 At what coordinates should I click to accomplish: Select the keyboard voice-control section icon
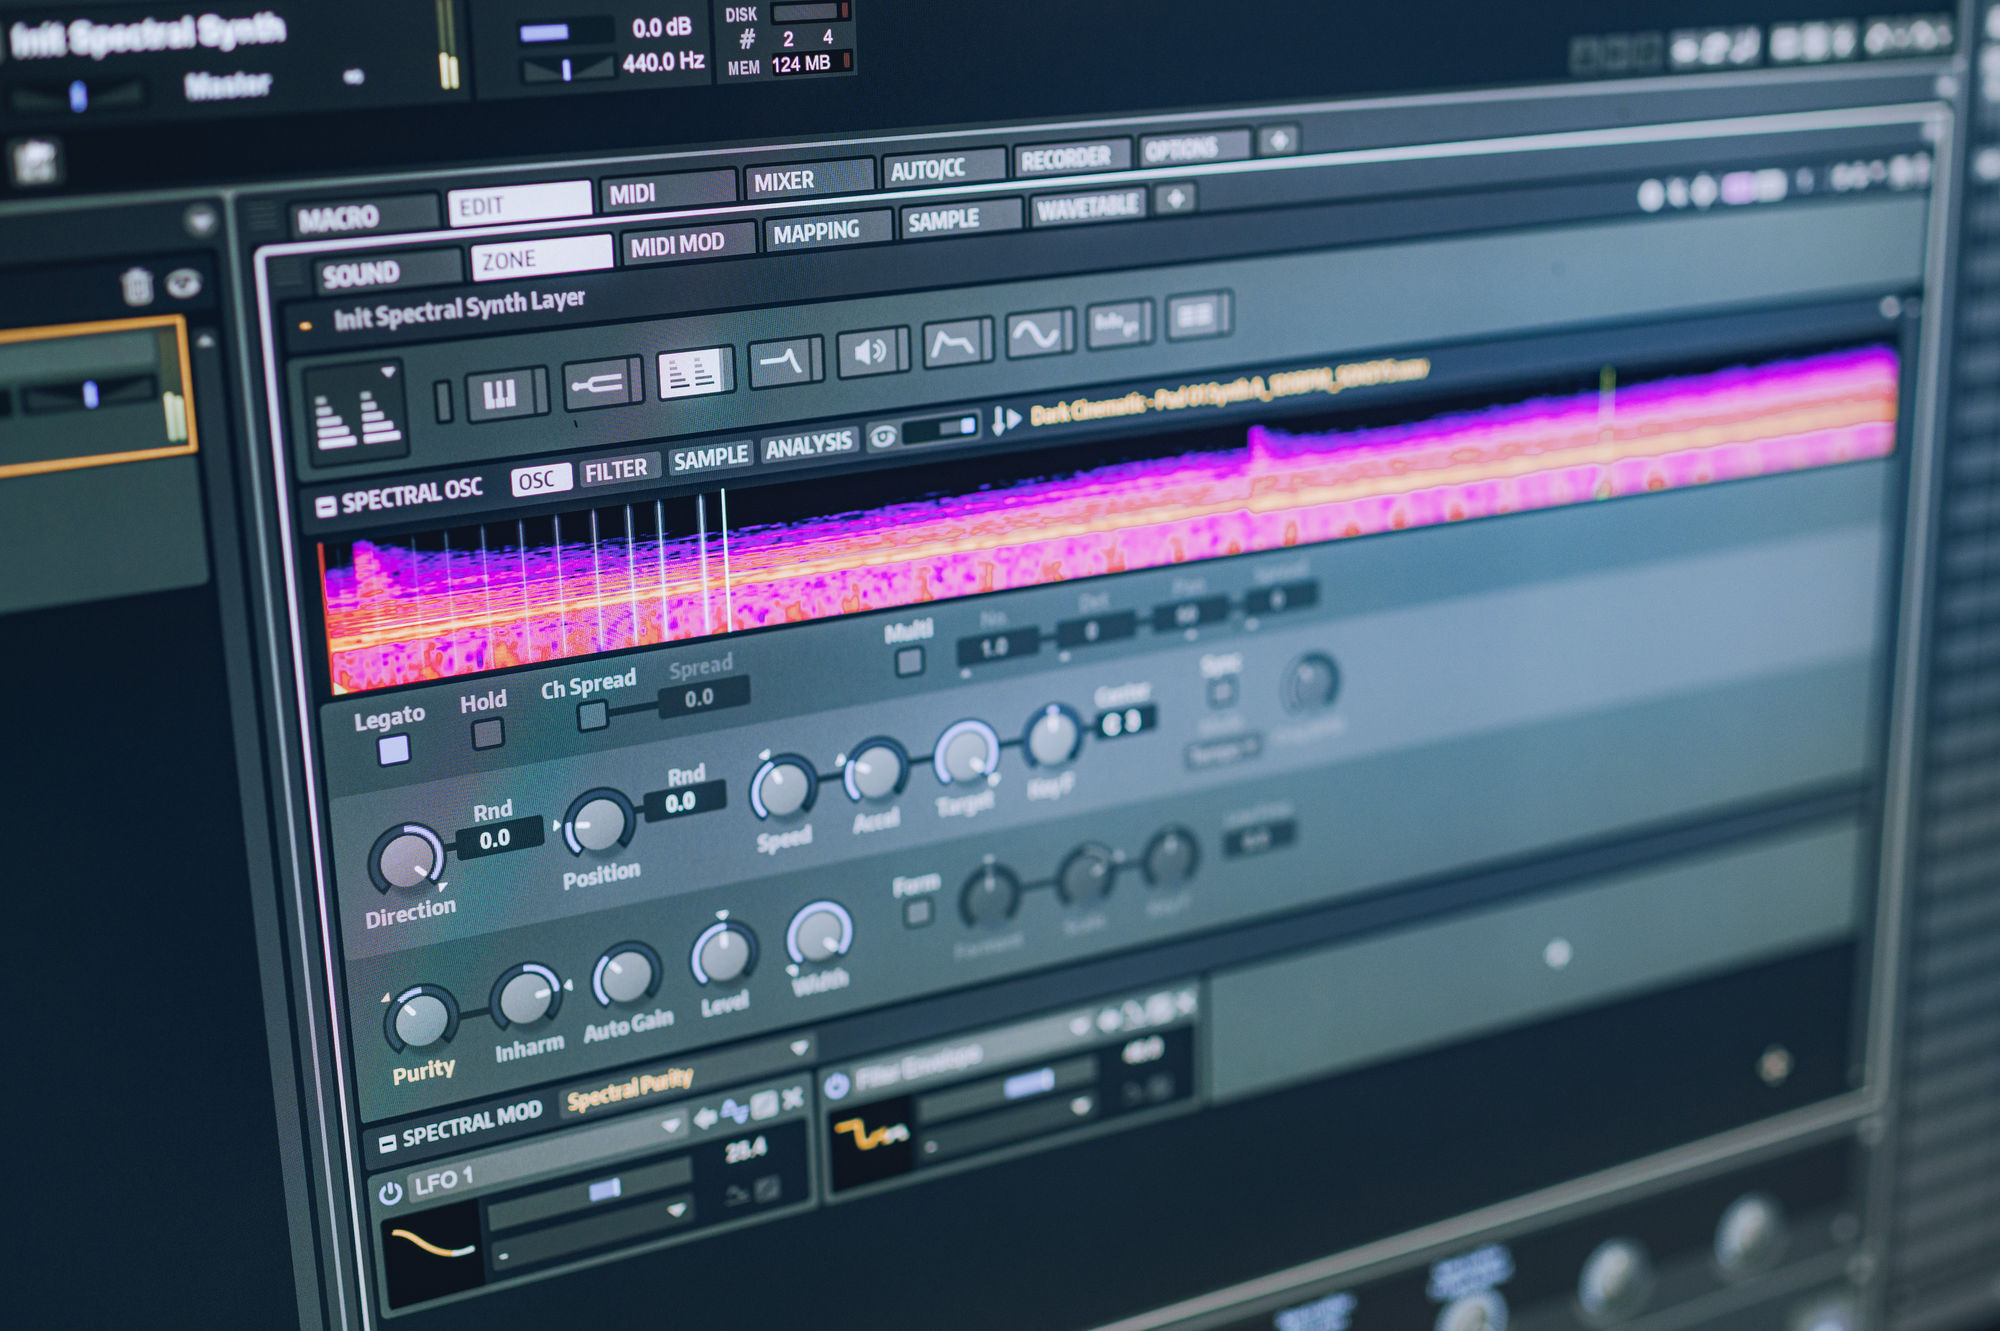499,392
